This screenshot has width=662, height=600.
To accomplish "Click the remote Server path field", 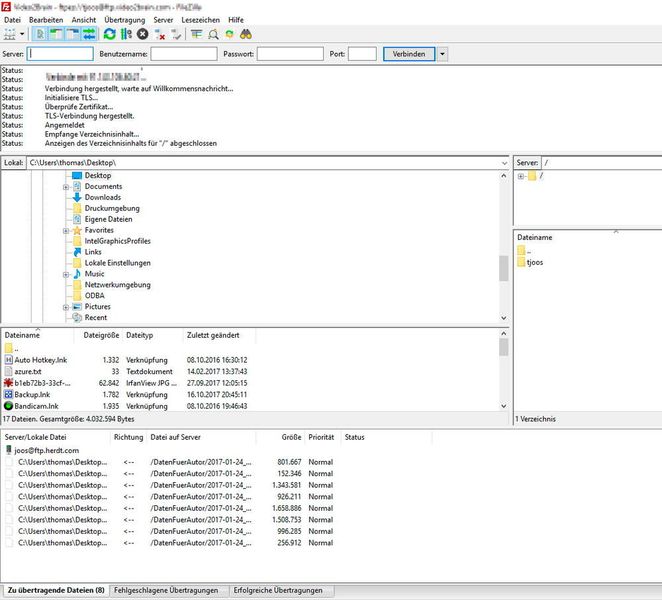I will point(602,163).
